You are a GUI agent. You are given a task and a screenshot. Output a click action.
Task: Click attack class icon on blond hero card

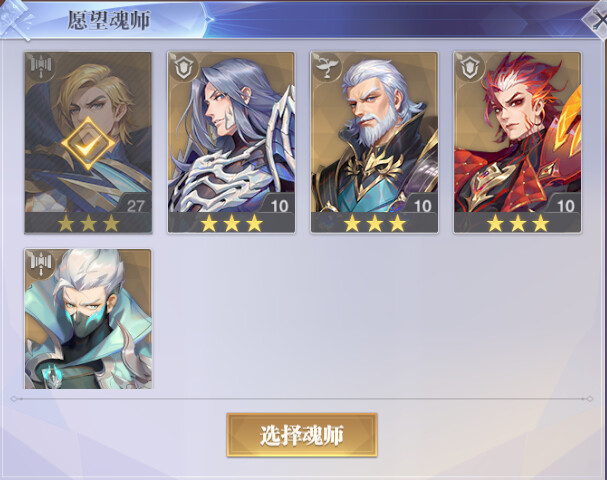41,68
